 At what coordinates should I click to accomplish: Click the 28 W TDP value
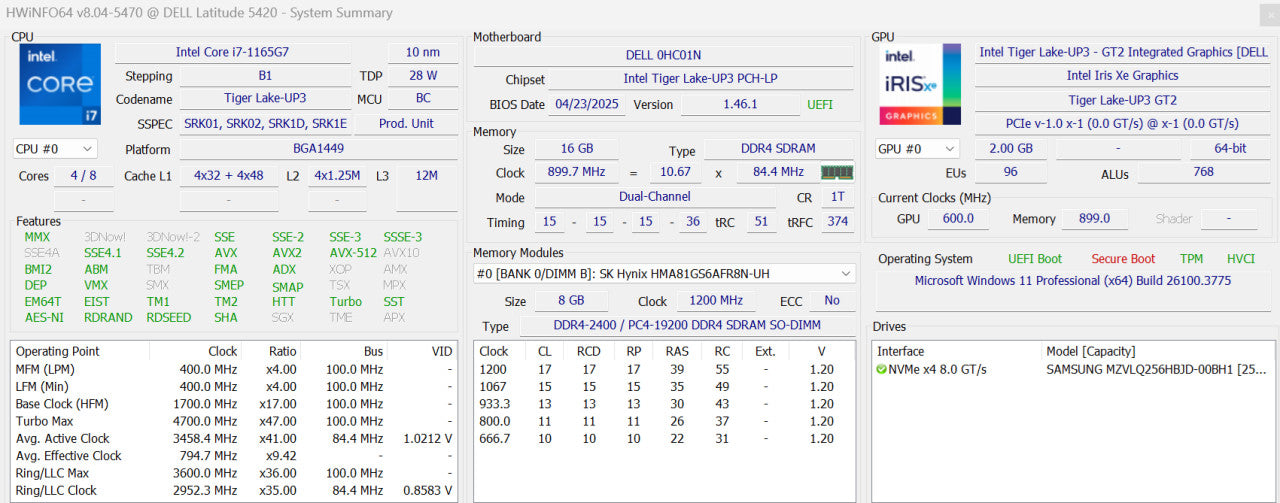[423, 75]
